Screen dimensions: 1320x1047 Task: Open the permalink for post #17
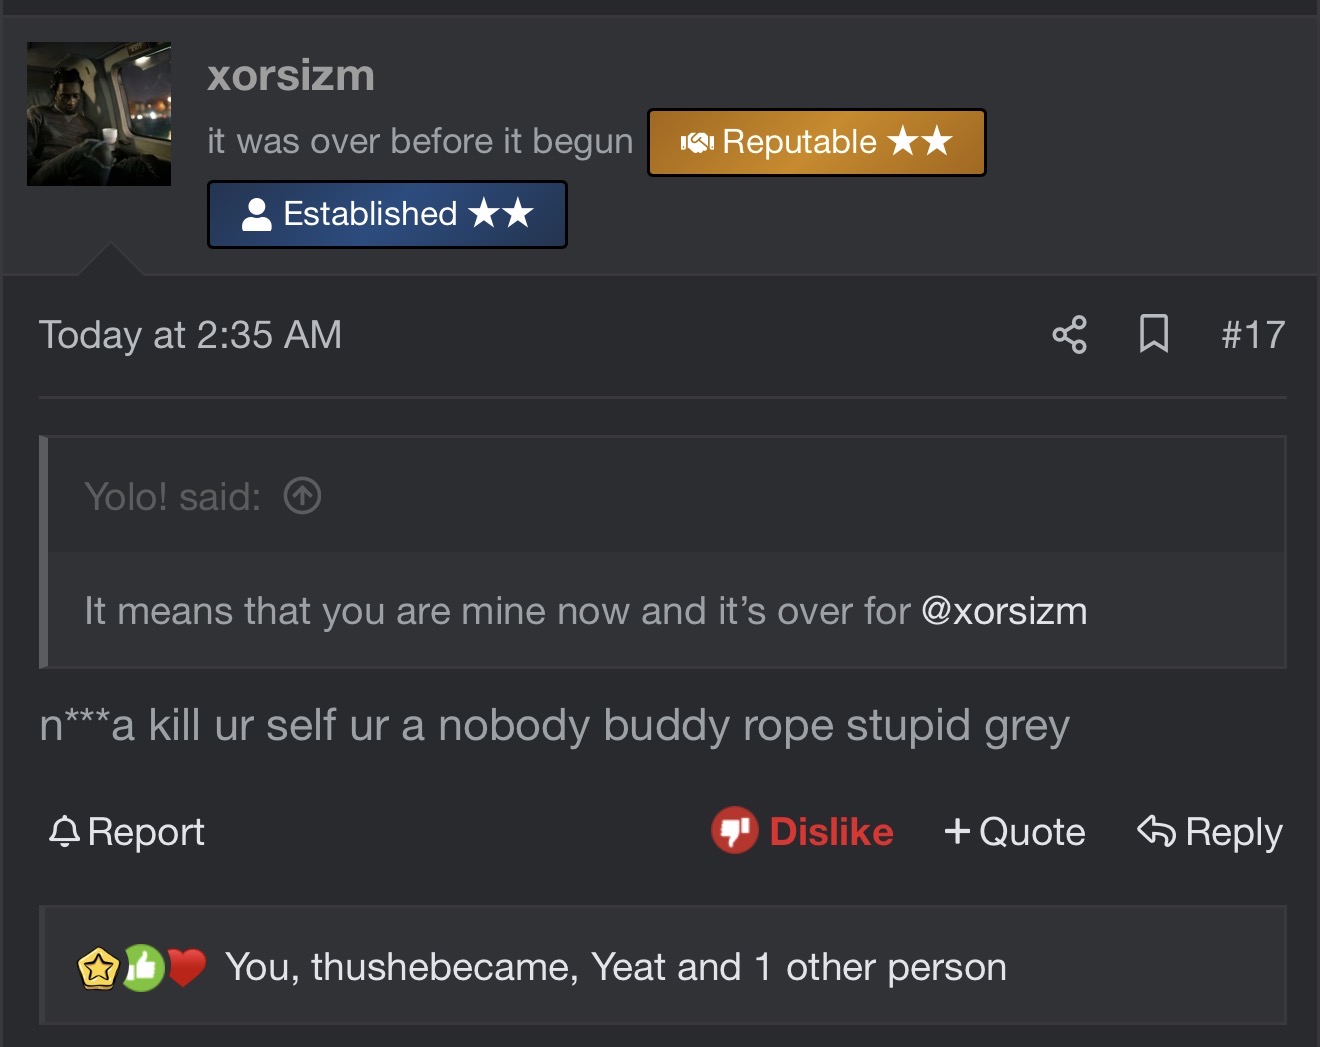pos(1253,335)
